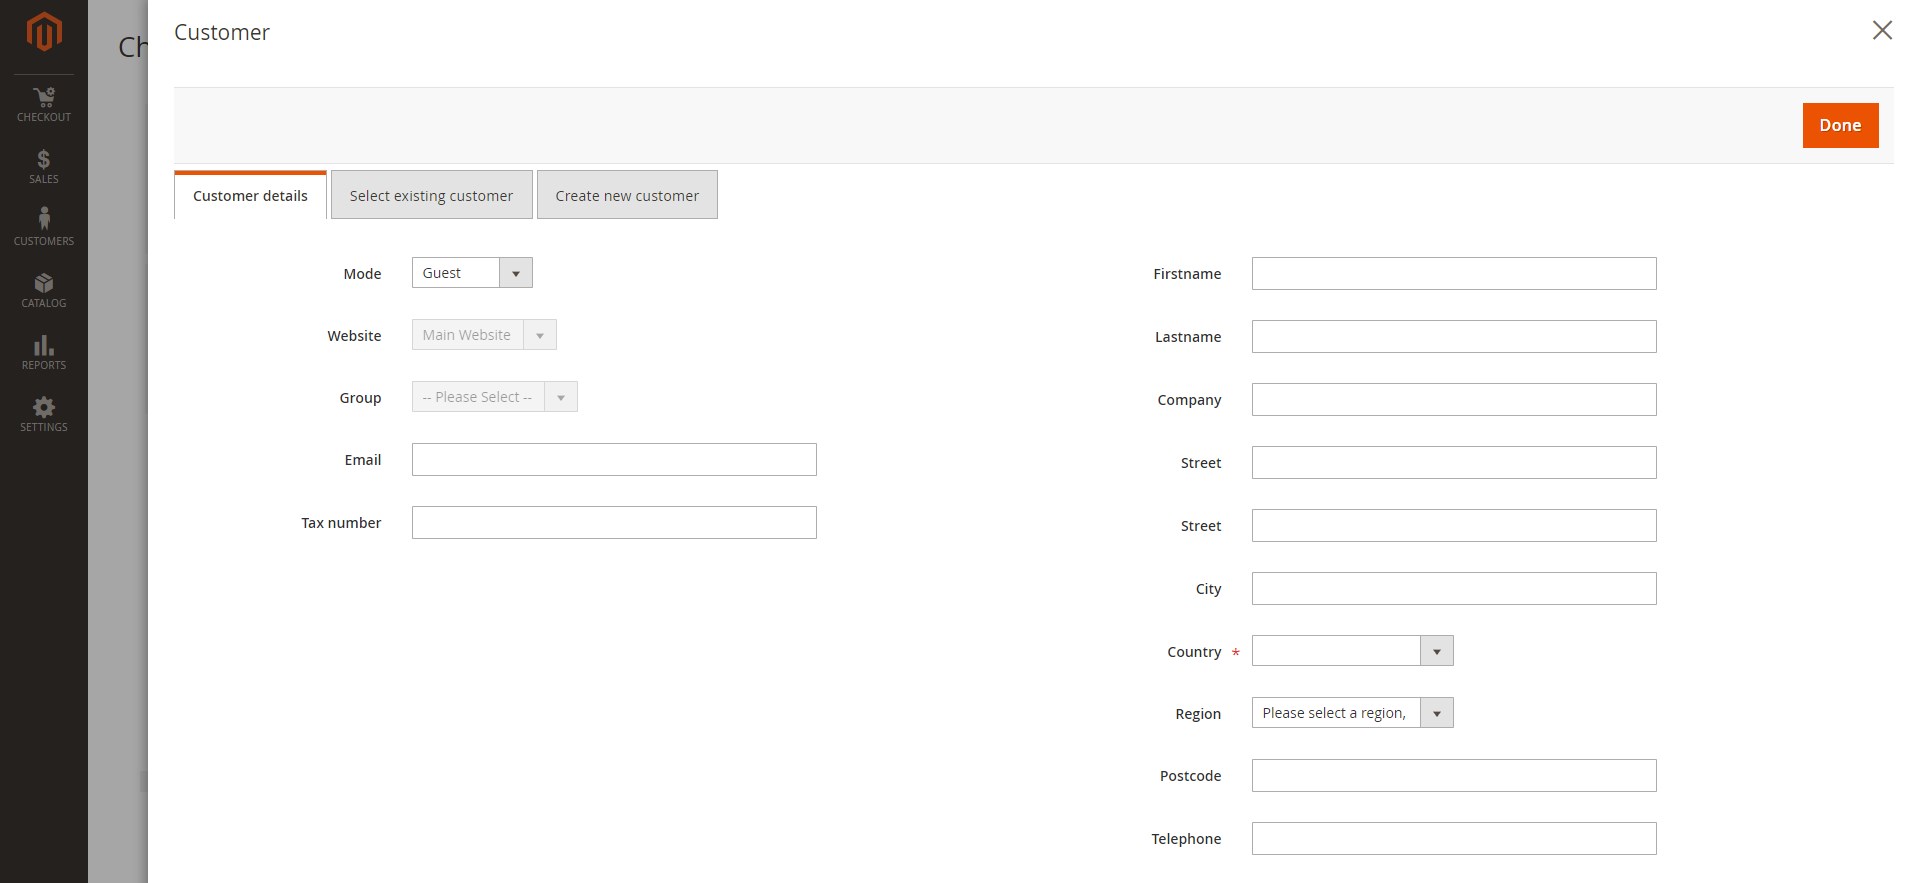Image resolution: width=1905 pixels, height=883 pixels.
Task: Focus the Telephone input field
Action: 1454,839
